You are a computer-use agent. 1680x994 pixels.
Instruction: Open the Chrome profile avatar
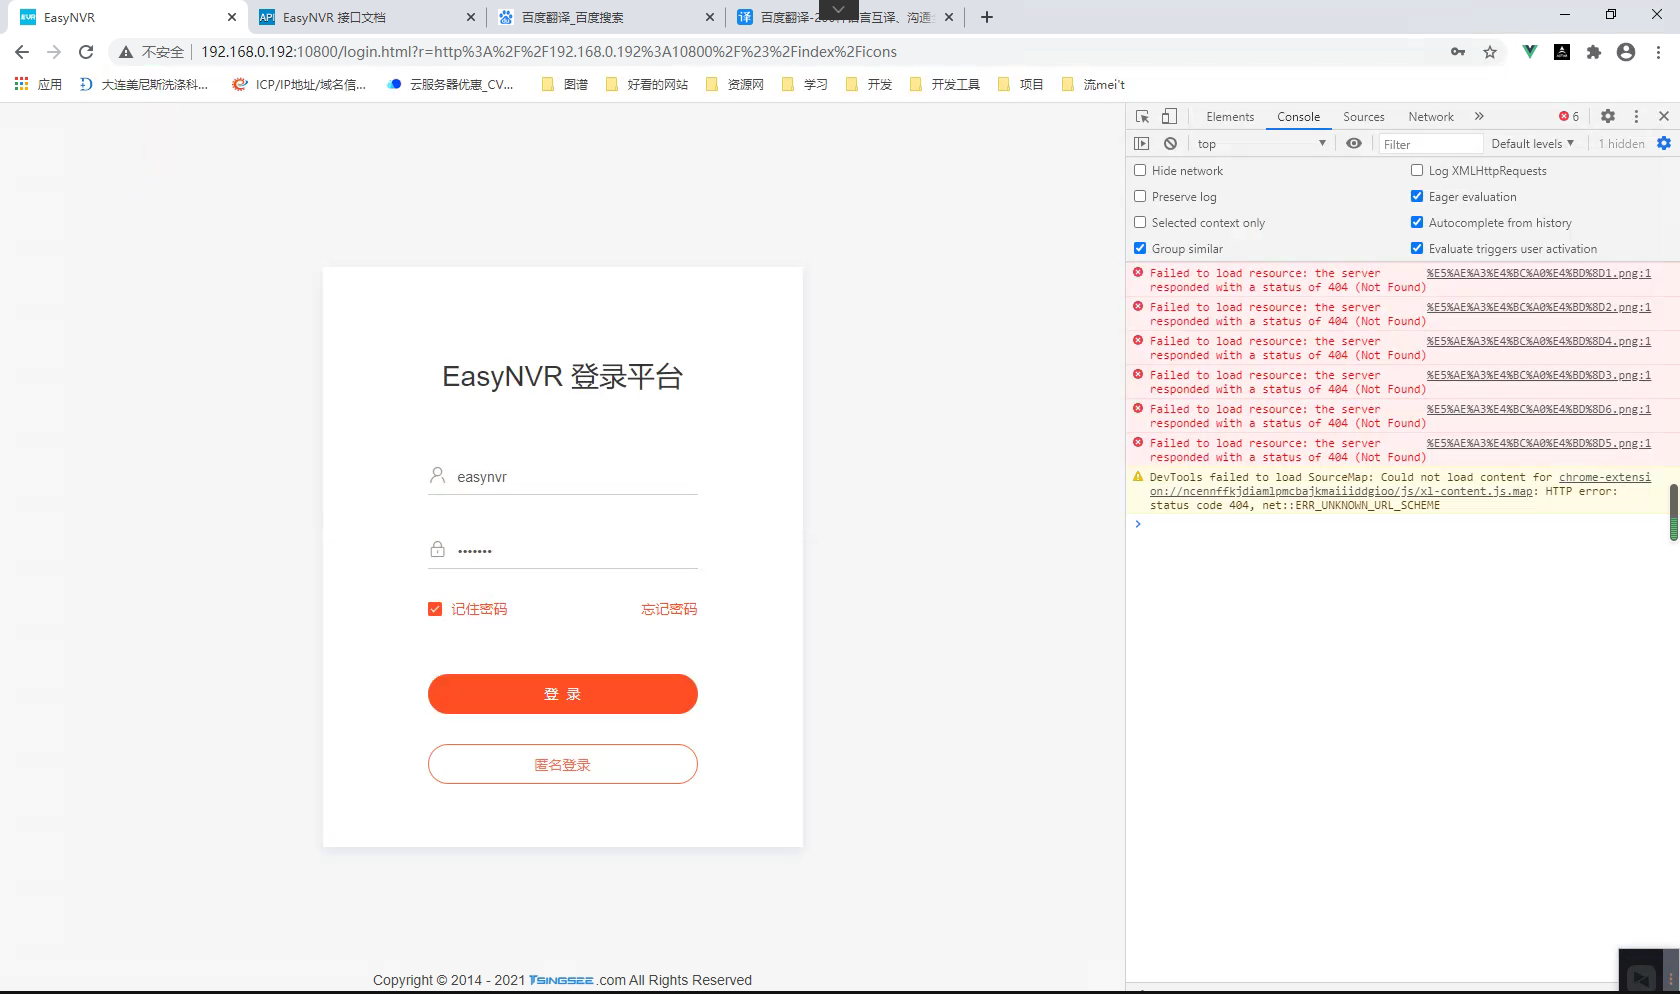tap(1626, 52)
